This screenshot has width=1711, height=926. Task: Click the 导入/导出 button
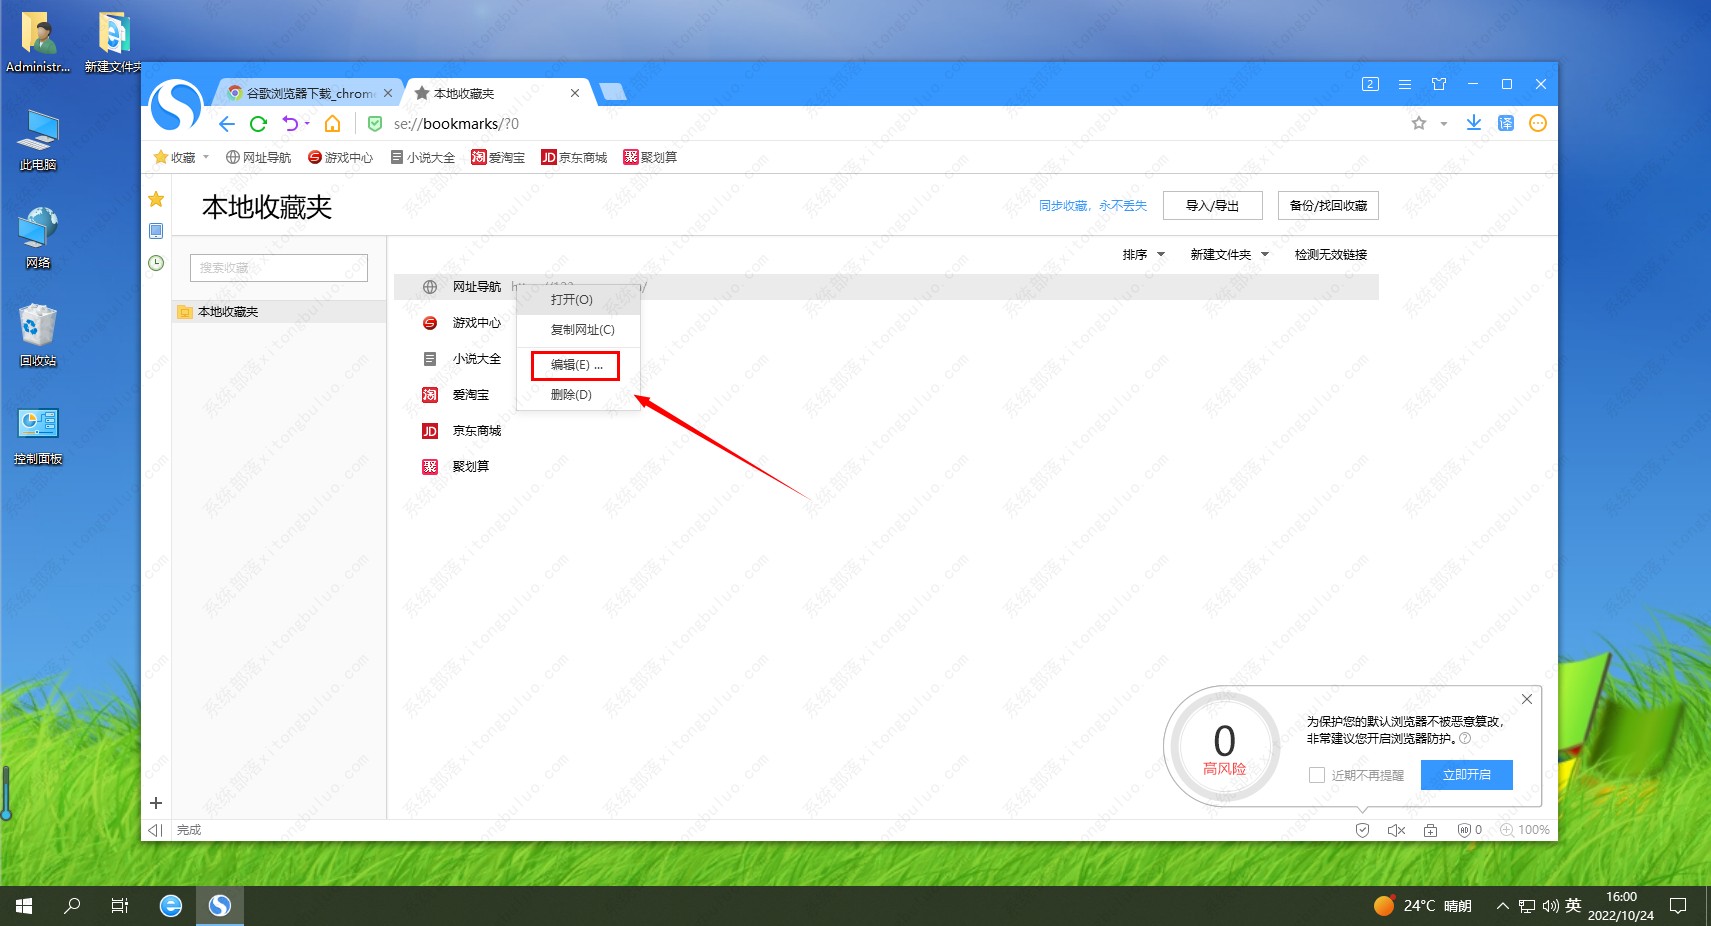click(1212, 206)
